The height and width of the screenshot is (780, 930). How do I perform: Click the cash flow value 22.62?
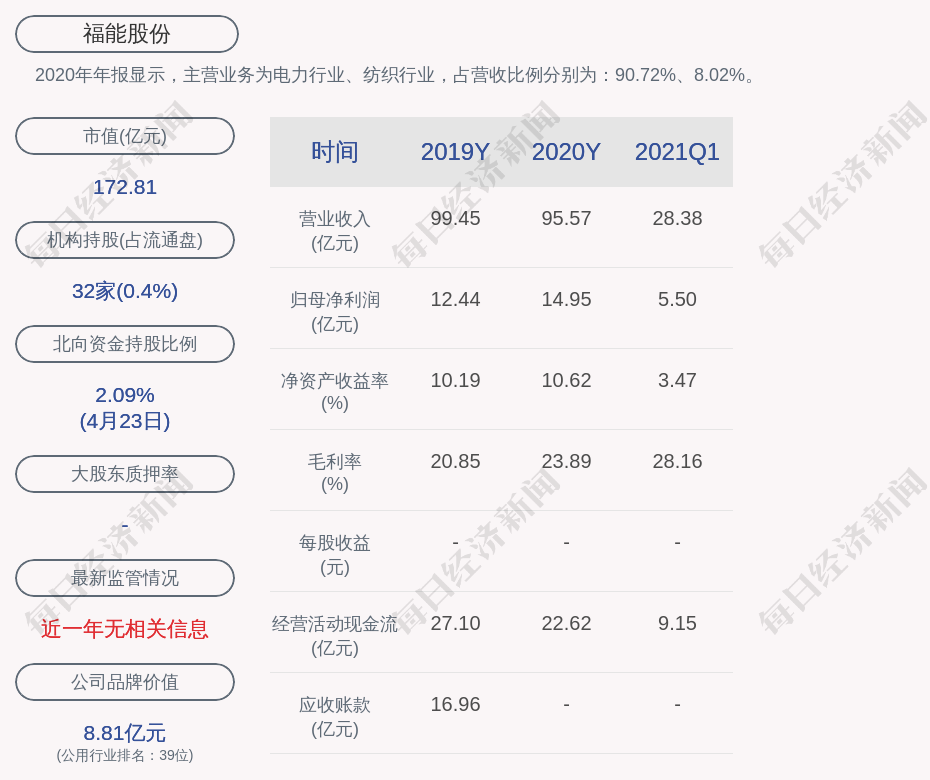(x=566, y=623)
